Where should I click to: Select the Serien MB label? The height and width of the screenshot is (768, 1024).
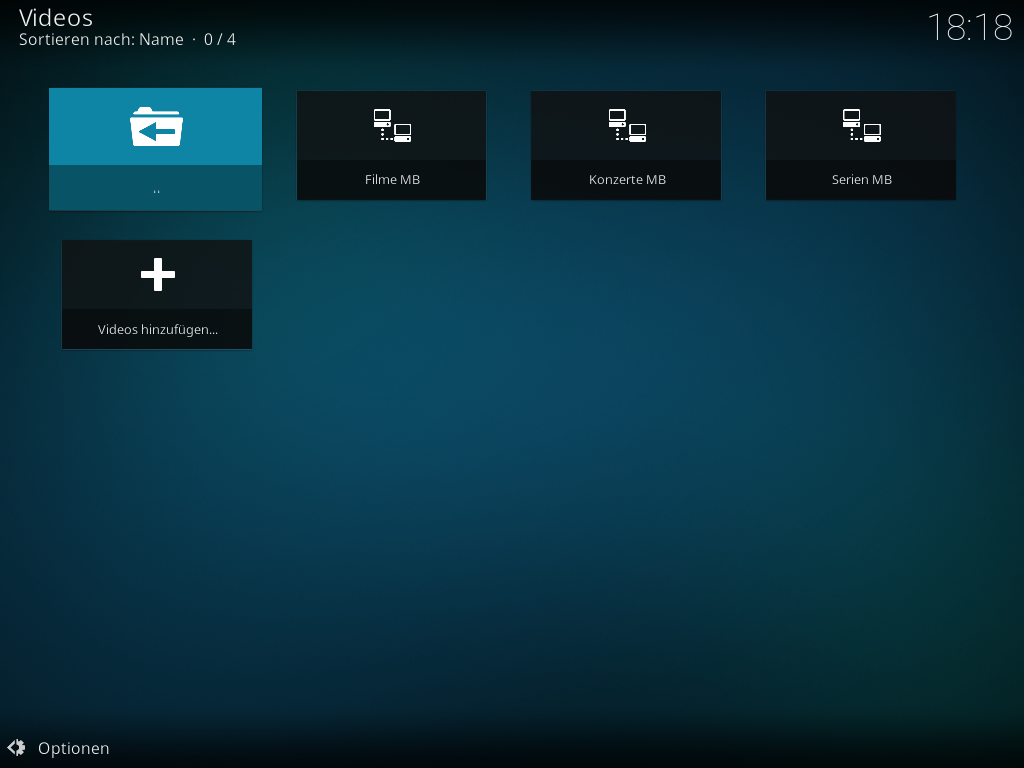861,180
